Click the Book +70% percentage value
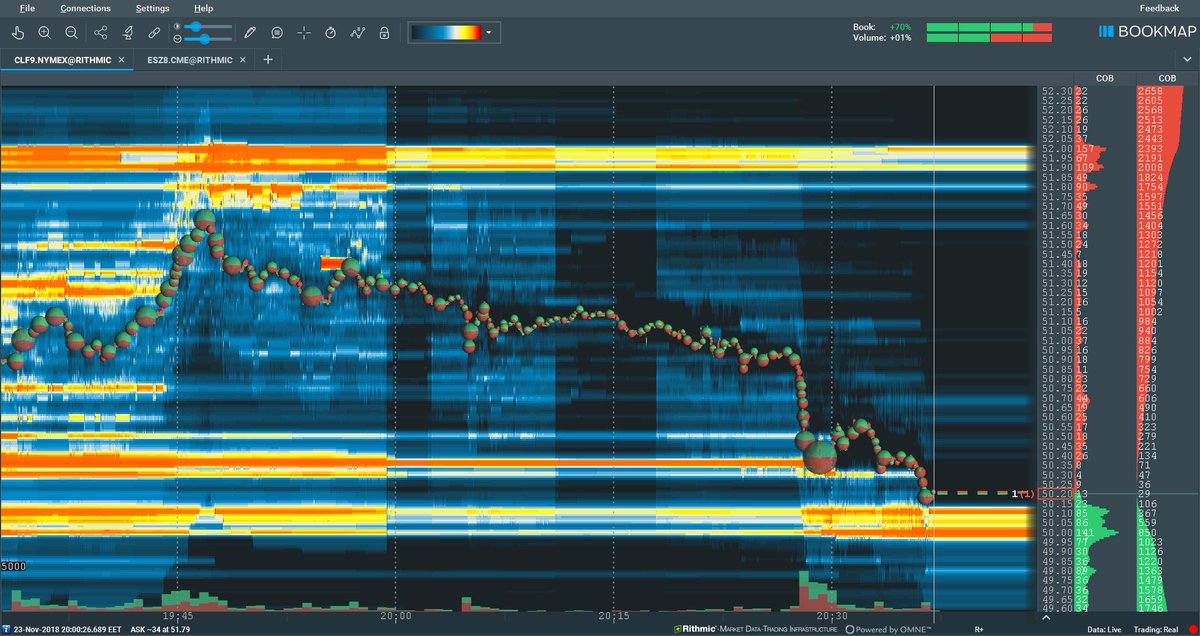Viewport: 1200px width, 636px height. pyautogui.click(x=899, y=27)
